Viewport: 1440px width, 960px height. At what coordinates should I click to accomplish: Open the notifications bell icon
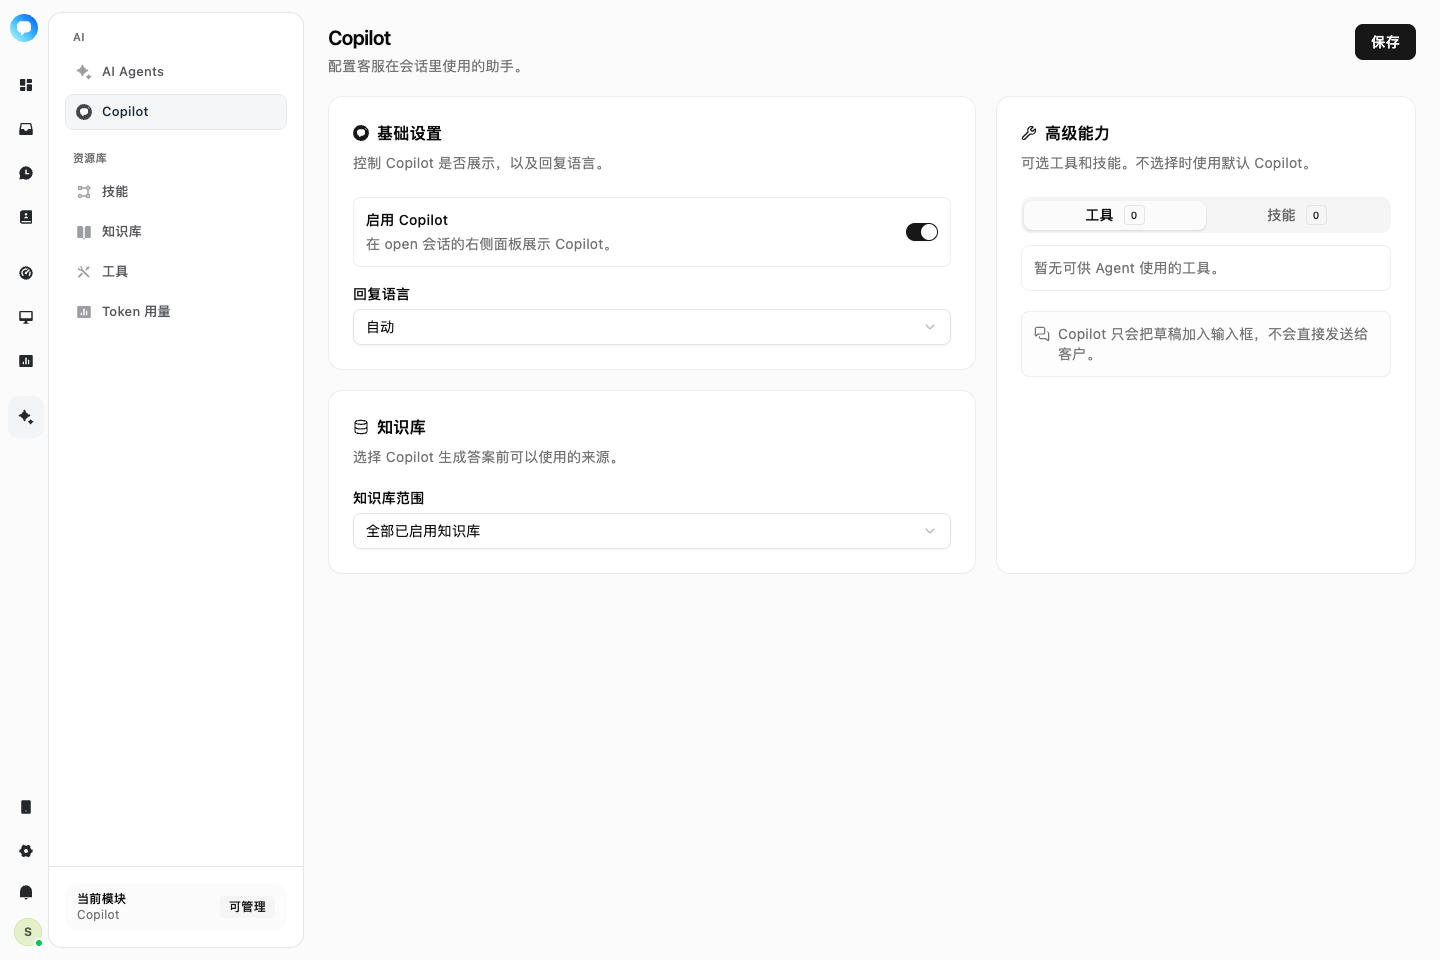[26, 892]
